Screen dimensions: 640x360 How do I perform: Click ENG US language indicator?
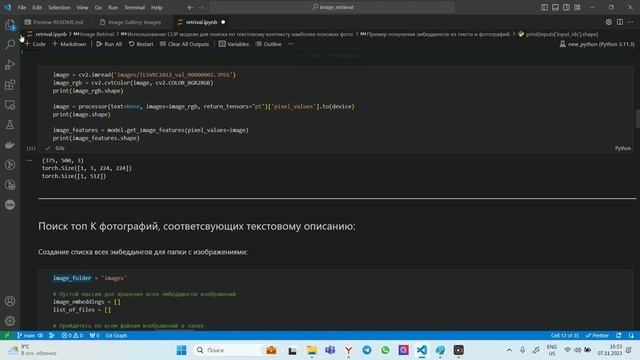click(552, 350)
